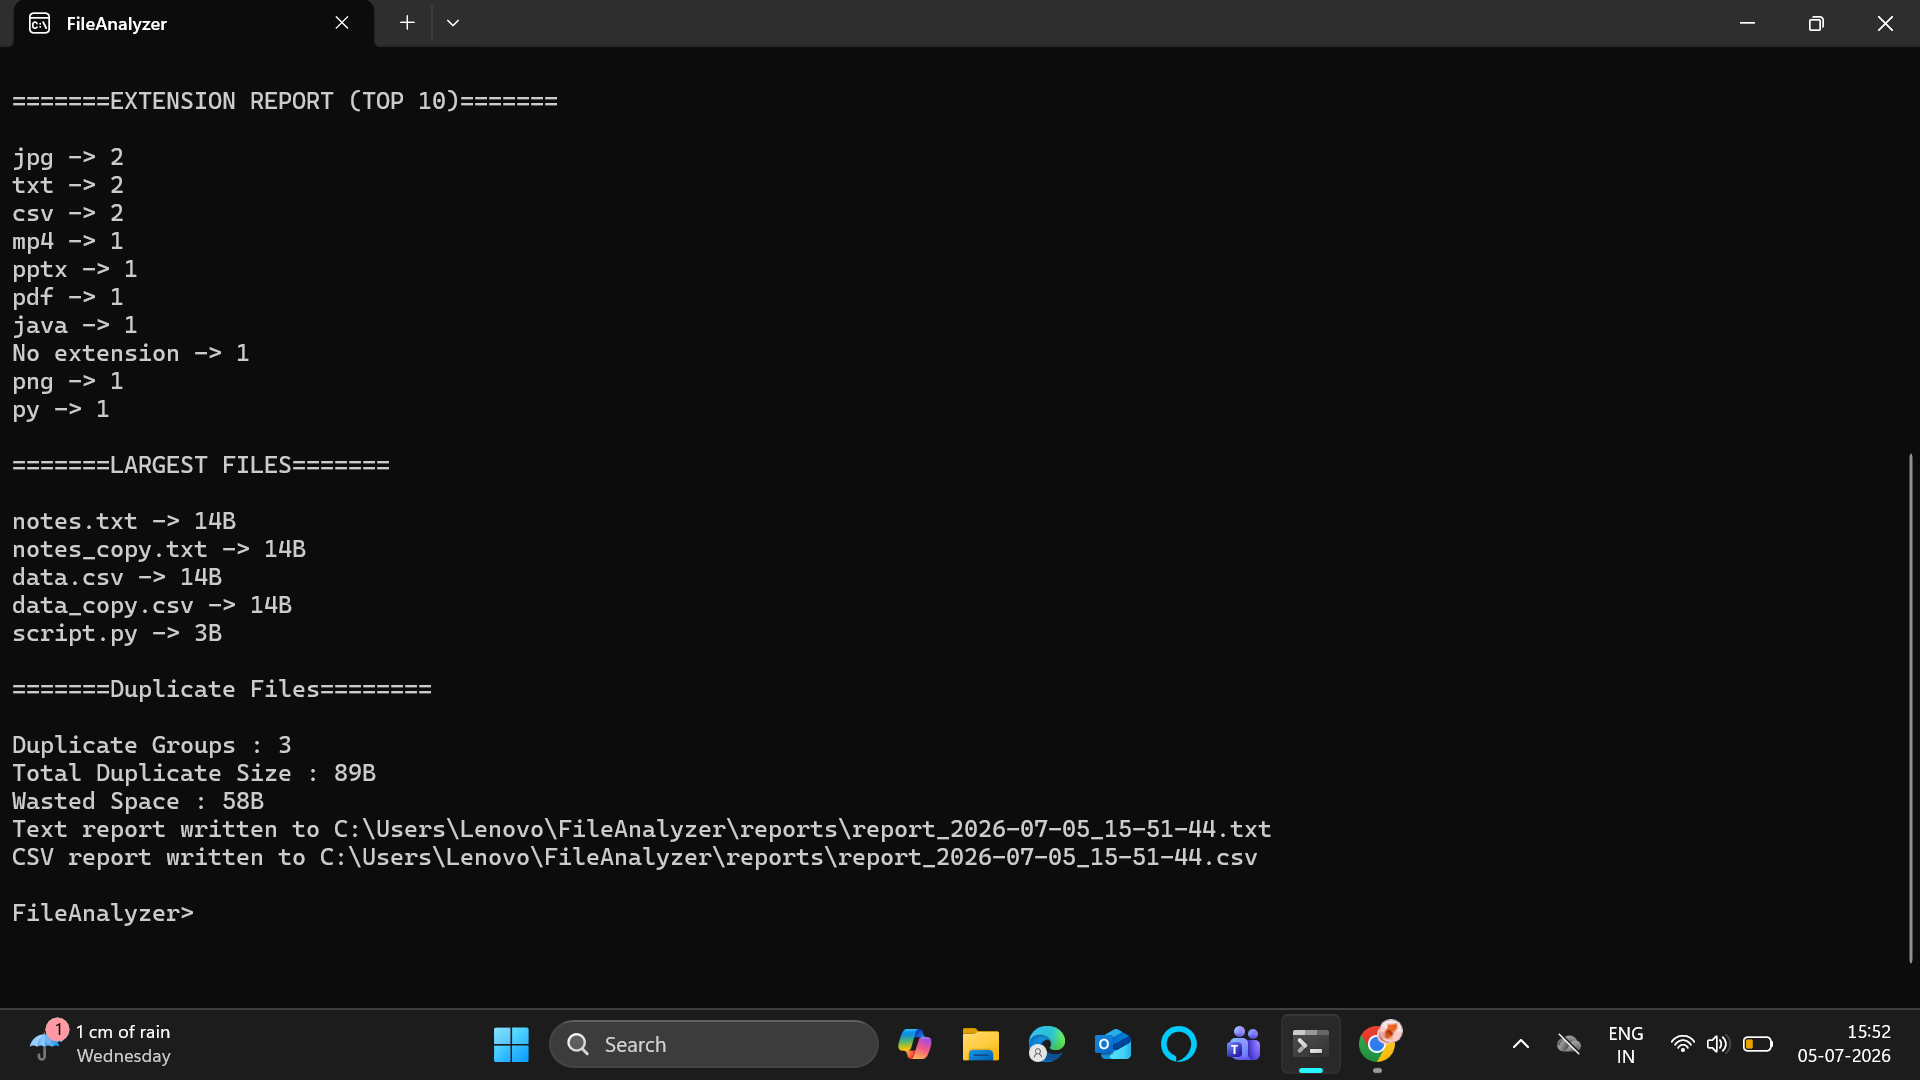Click the FileAnalyzer> prompt
Viewport: 1920px width, 1080px height.
(x=103, y=913)
